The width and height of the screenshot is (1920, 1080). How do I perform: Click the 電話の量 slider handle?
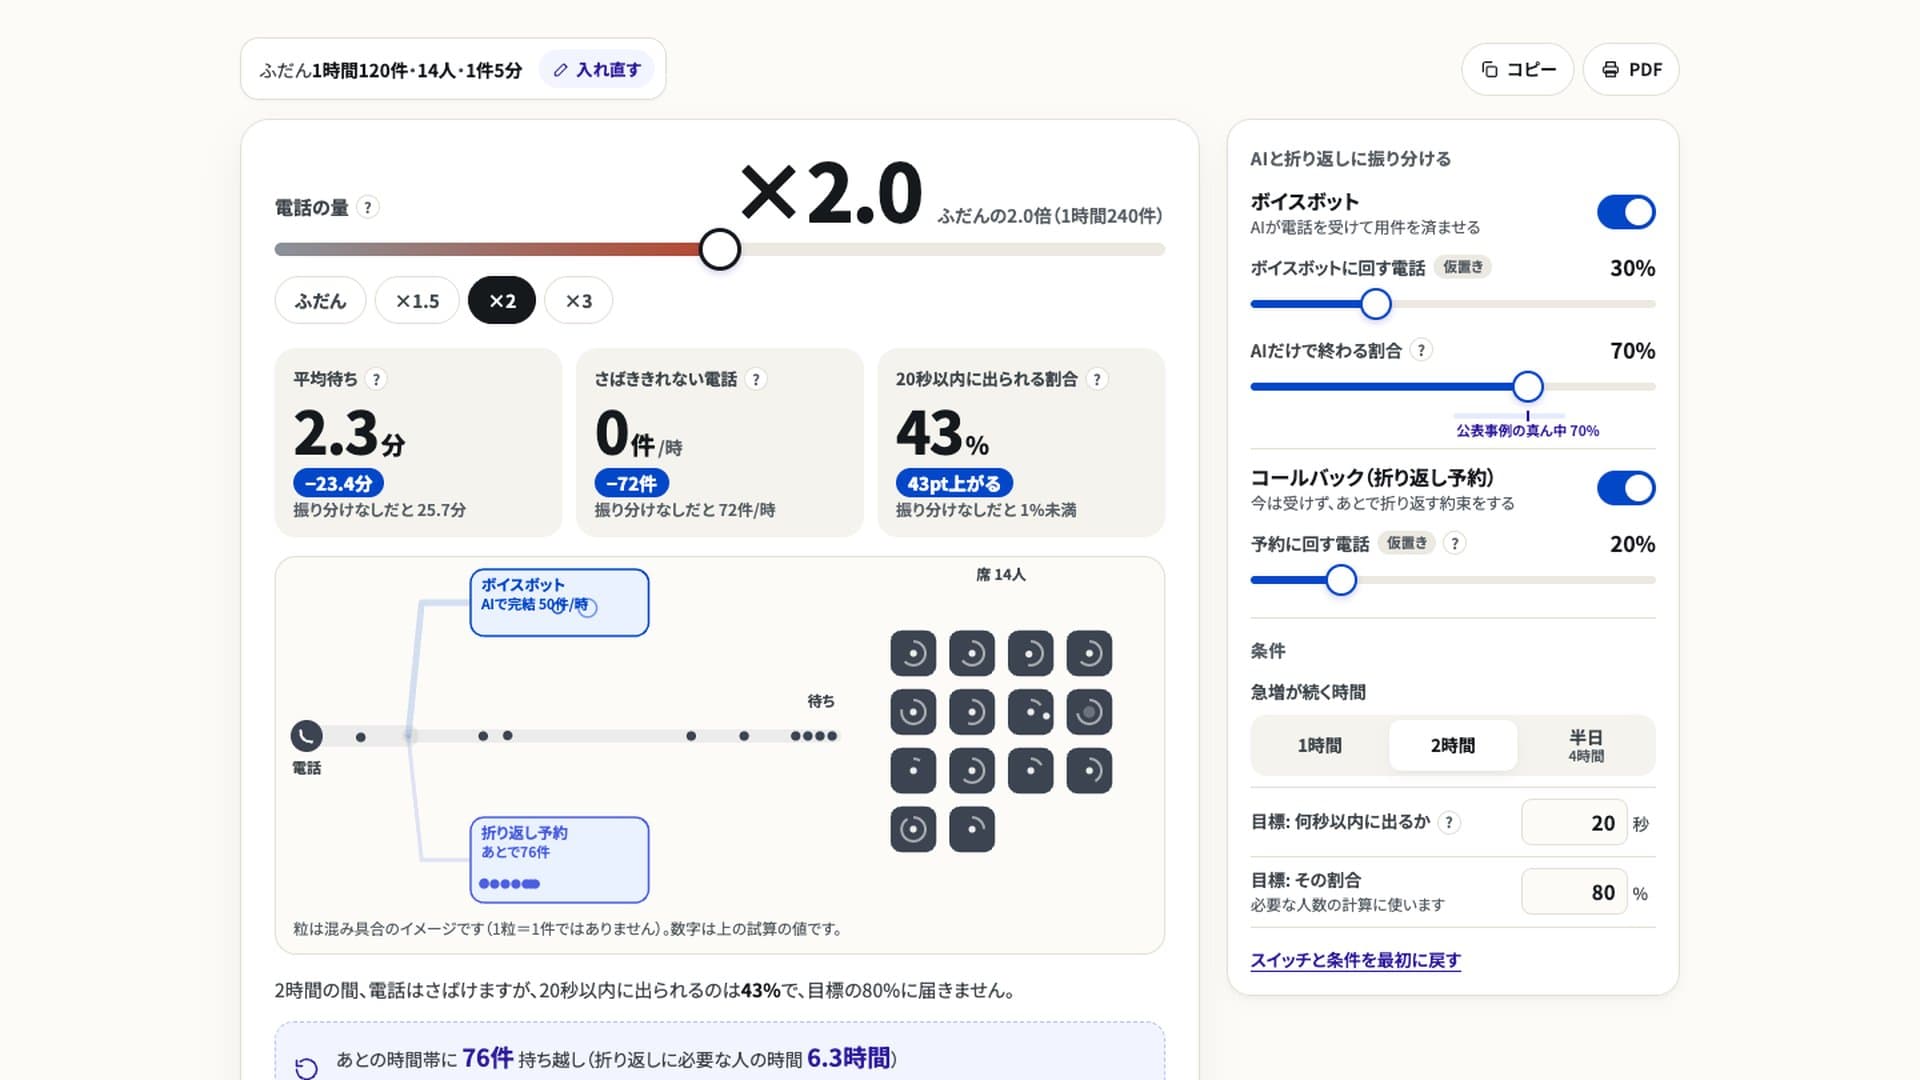tap(720, 249)
